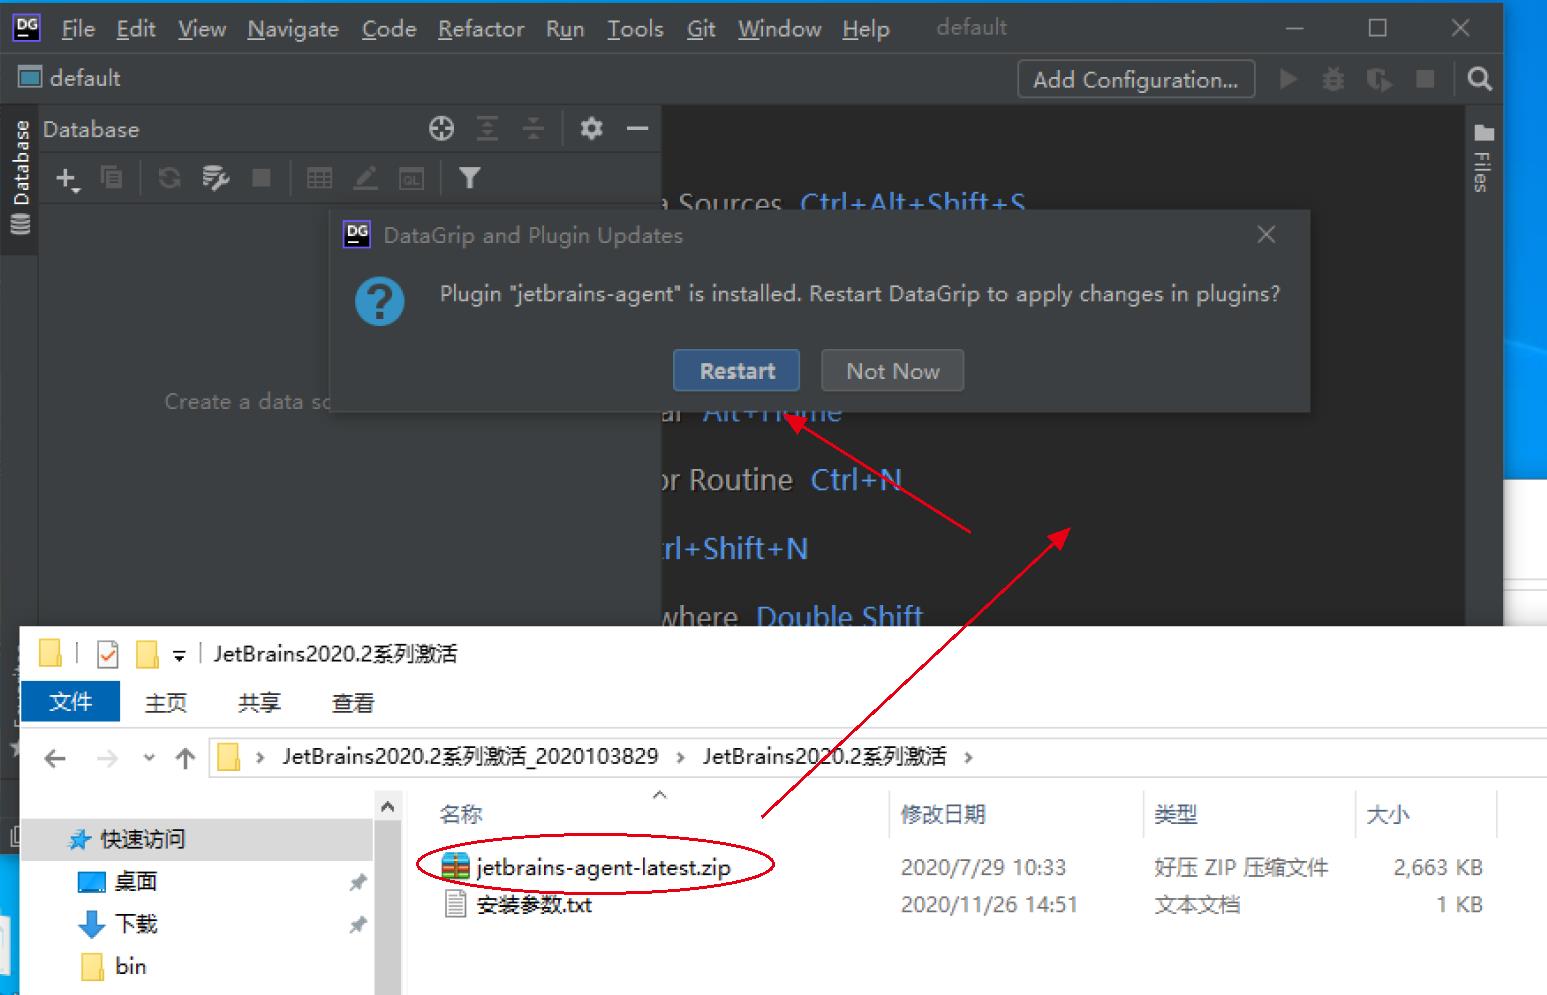Click navigation pane scroll up arrow
Screen dimensions: 1547x995
pos(388,806)
